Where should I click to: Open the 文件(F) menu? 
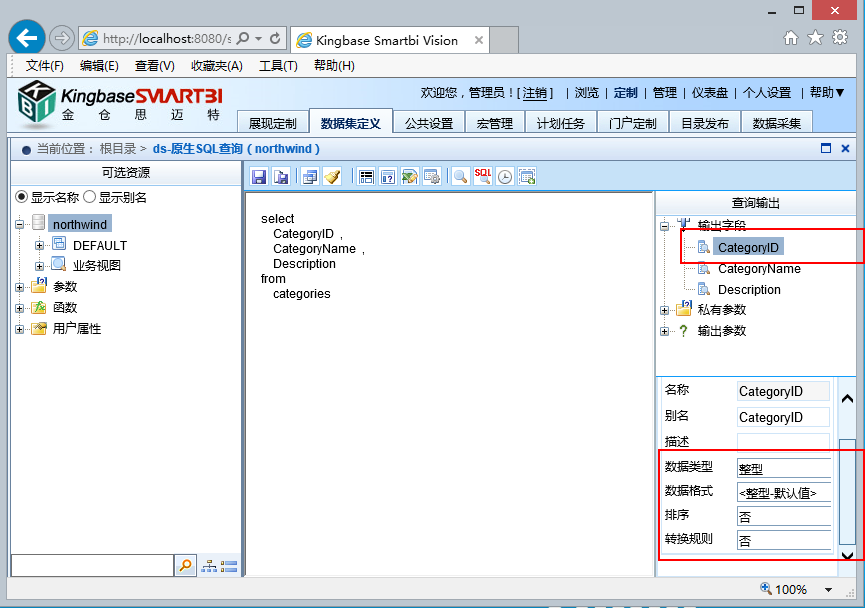45,66
